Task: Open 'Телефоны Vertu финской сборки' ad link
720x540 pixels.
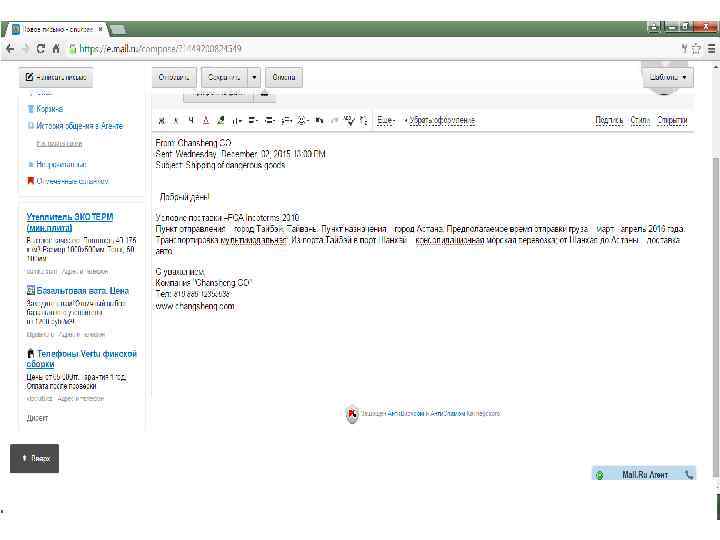Action: [82, 359]
